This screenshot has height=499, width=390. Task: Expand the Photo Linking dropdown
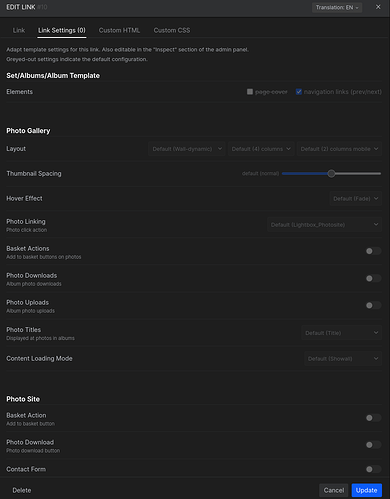point(324,225)
